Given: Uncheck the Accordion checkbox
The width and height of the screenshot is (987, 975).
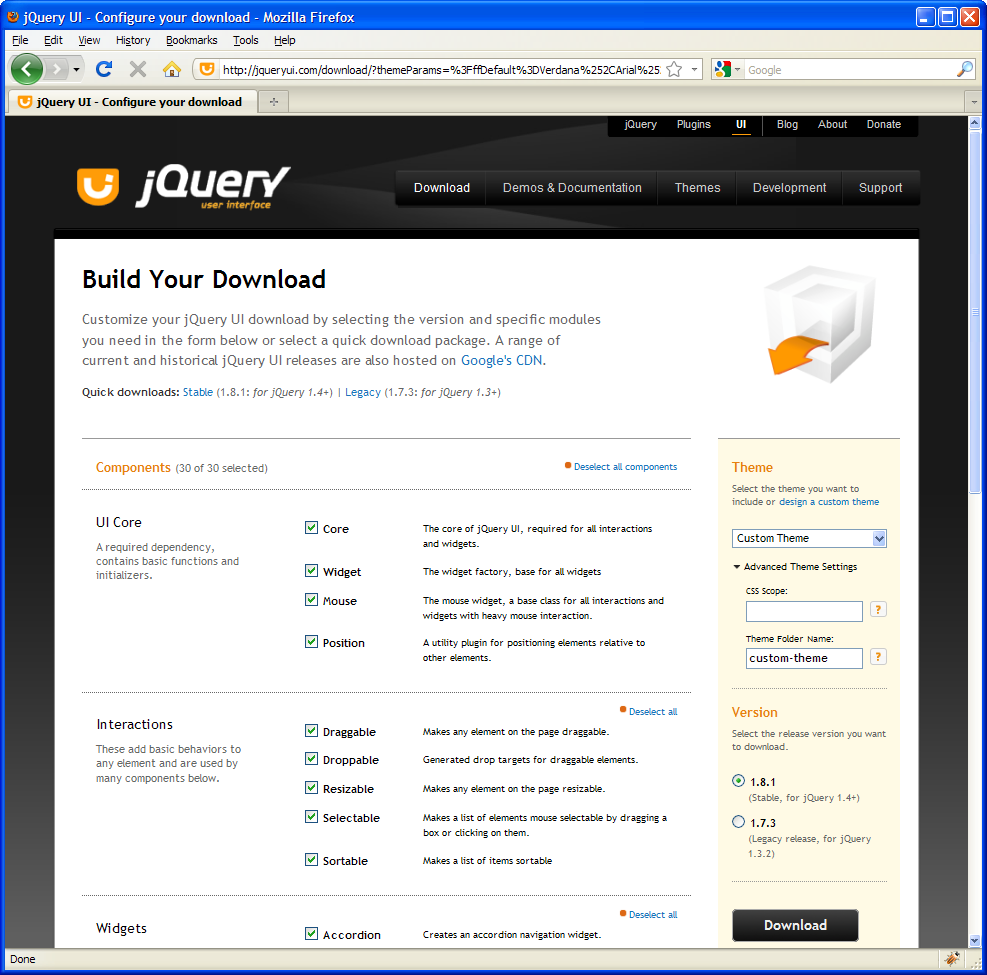Looking at the screenshot, I should 311,933.
